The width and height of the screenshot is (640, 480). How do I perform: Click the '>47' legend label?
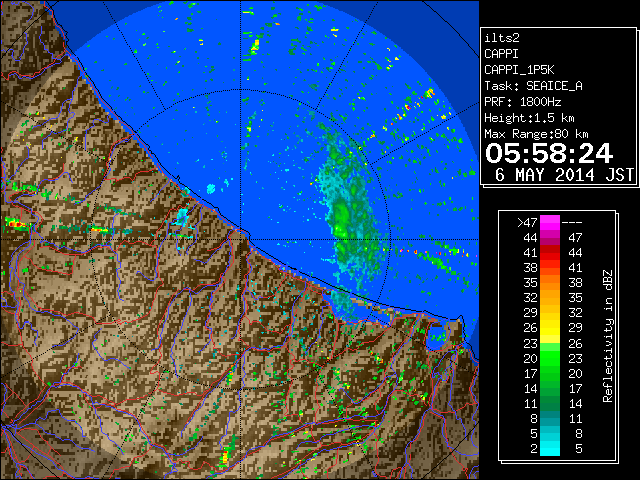click(x=527, y=222)
